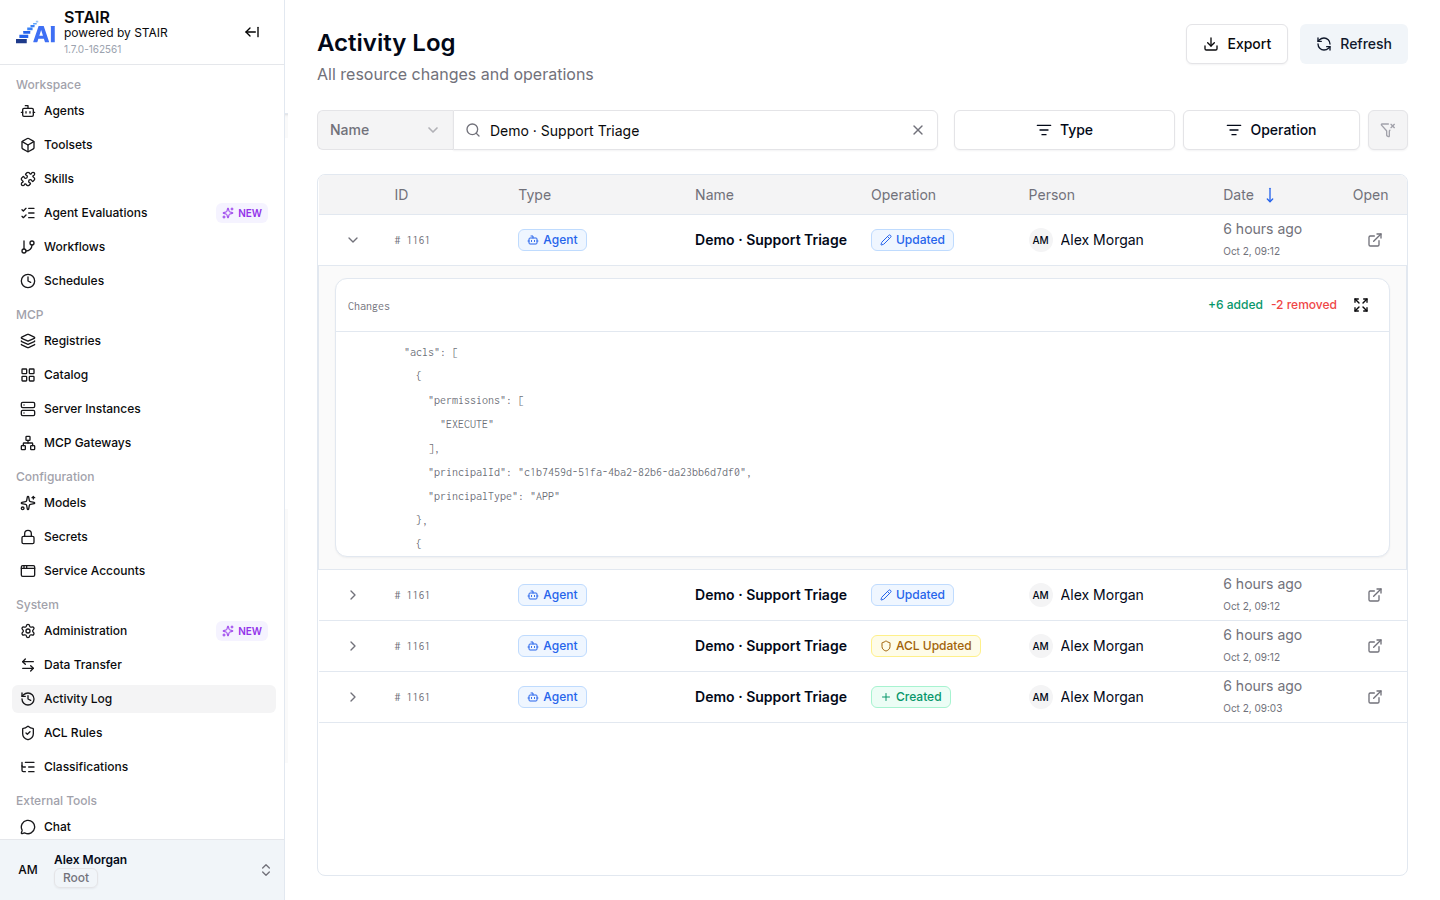Screen dimensions: 1440x900
Task: Click the Service Accounts icon
Action: tap(28, 571)
